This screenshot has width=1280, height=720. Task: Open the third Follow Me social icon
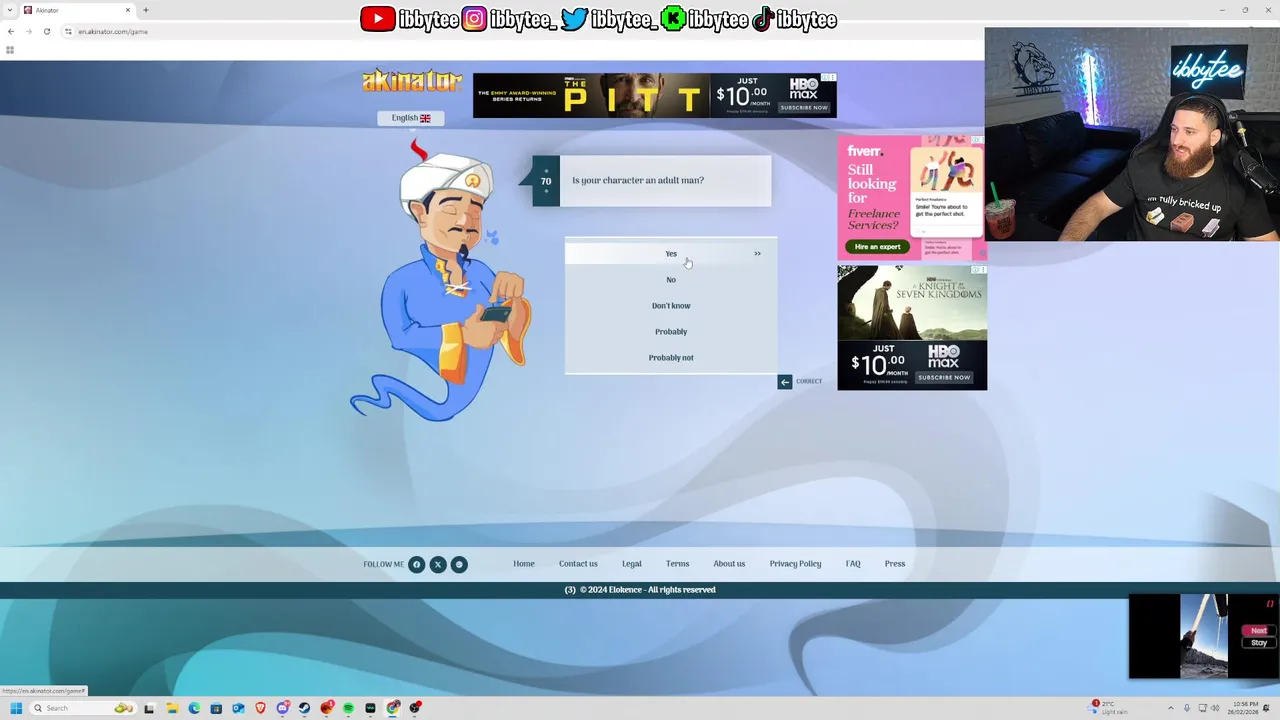(459, 564)
